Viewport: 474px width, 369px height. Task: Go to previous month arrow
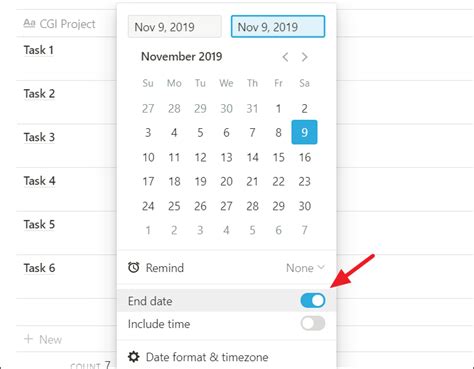[285, 57]
